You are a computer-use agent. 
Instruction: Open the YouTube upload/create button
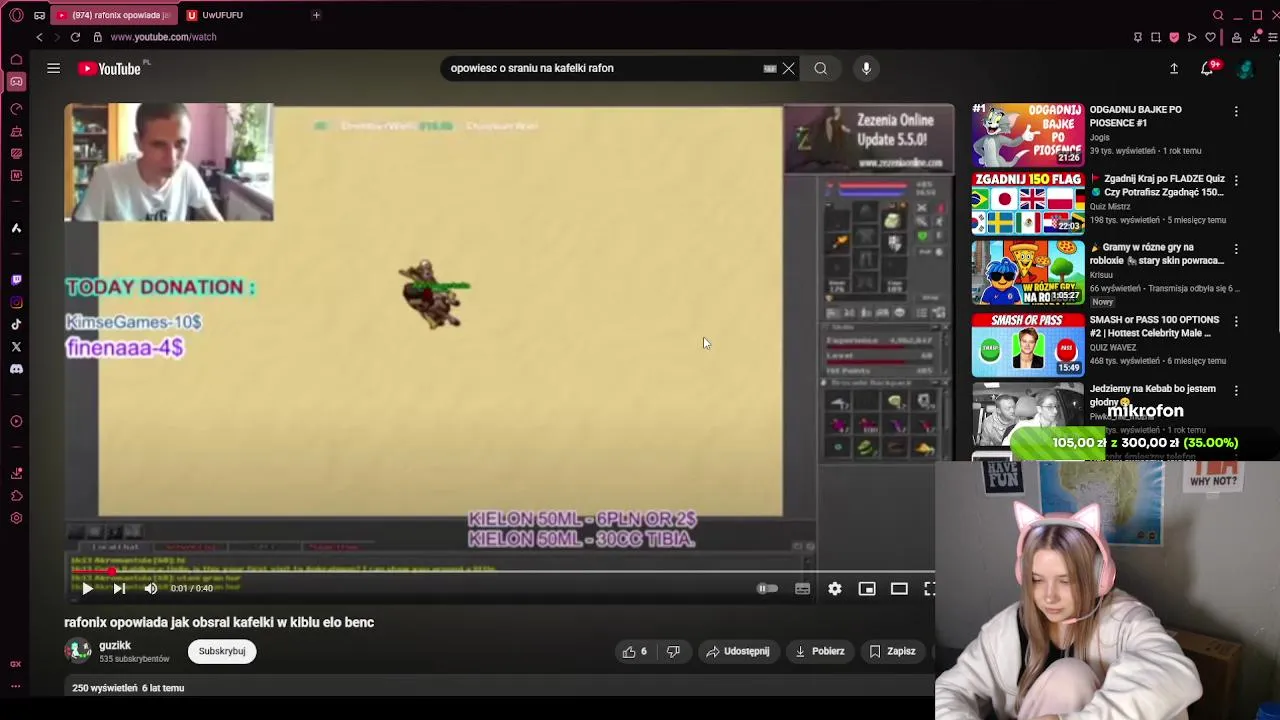1174,68
